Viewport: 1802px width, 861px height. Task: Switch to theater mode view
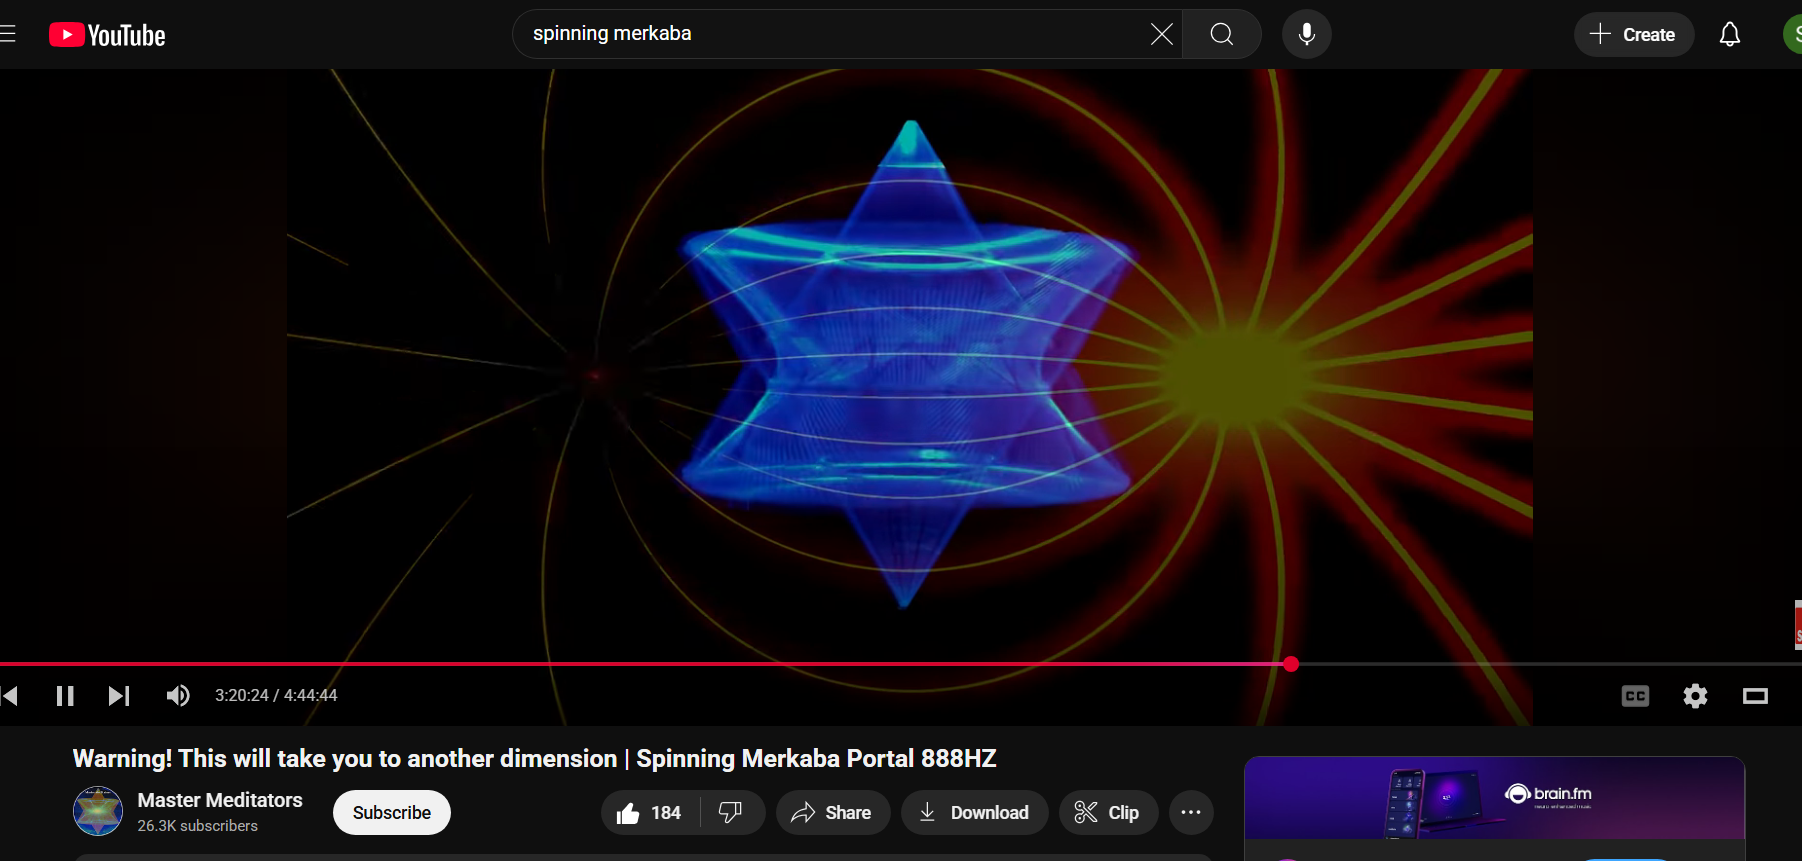(1755, 696)
